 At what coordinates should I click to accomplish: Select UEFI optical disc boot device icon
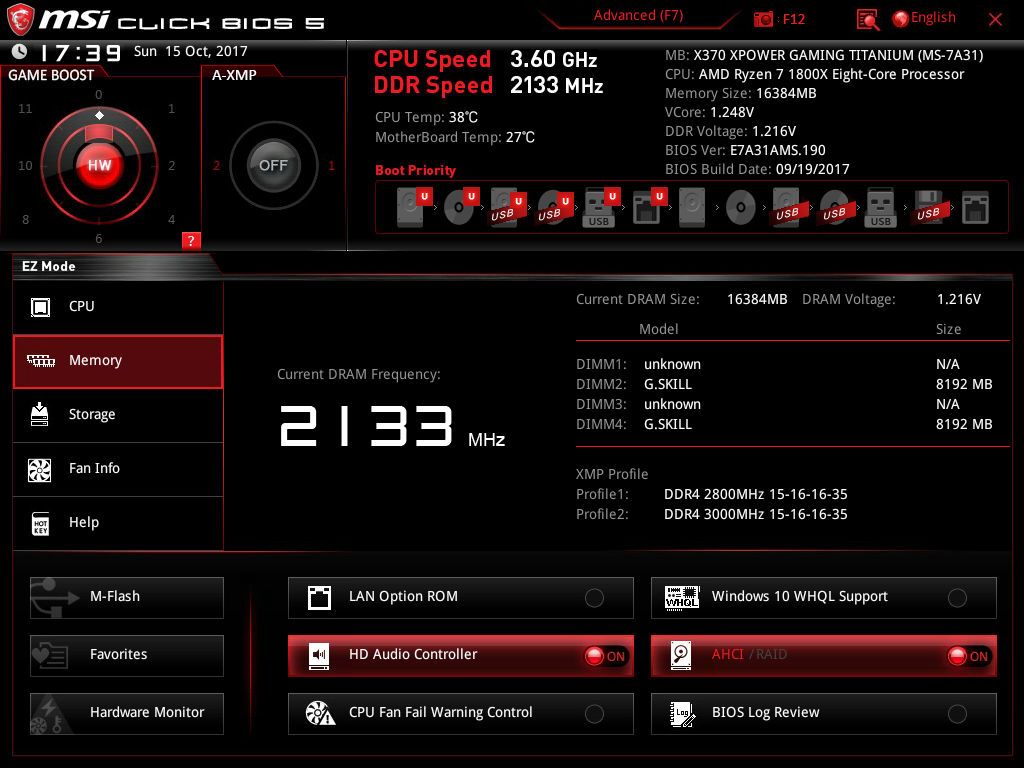coord(461,207)
